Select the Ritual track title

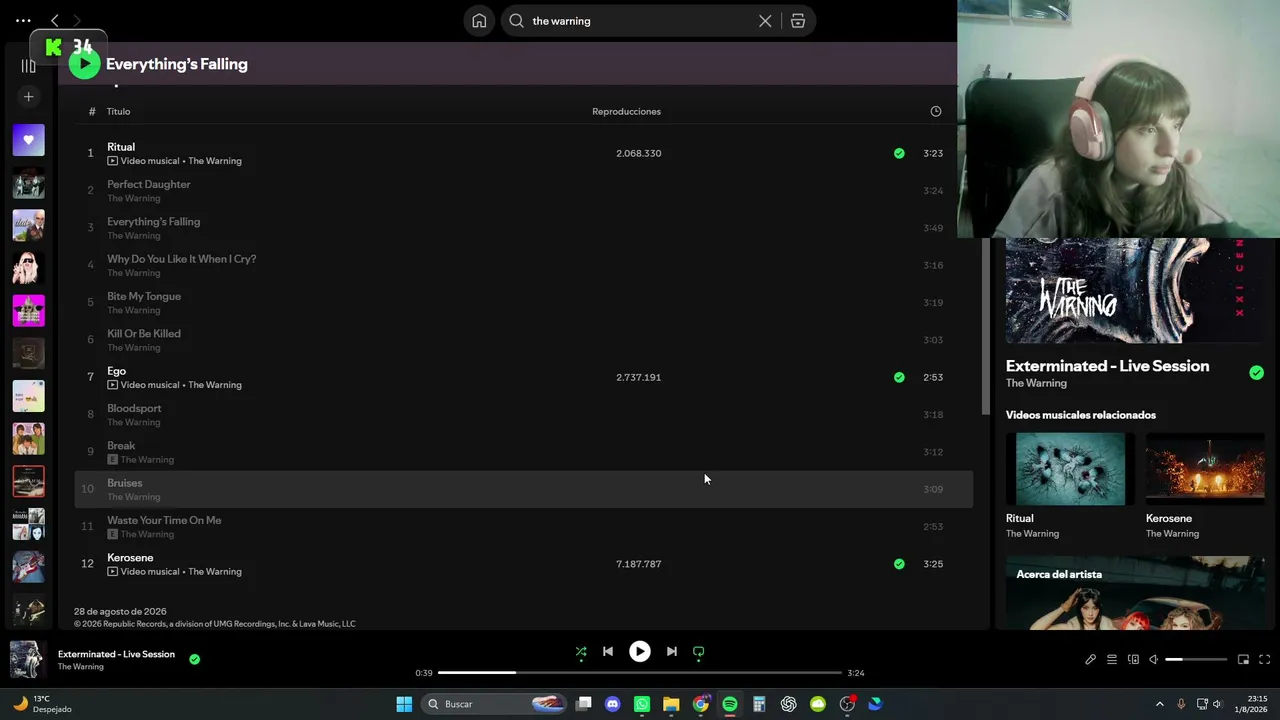(x=121, y=147)
